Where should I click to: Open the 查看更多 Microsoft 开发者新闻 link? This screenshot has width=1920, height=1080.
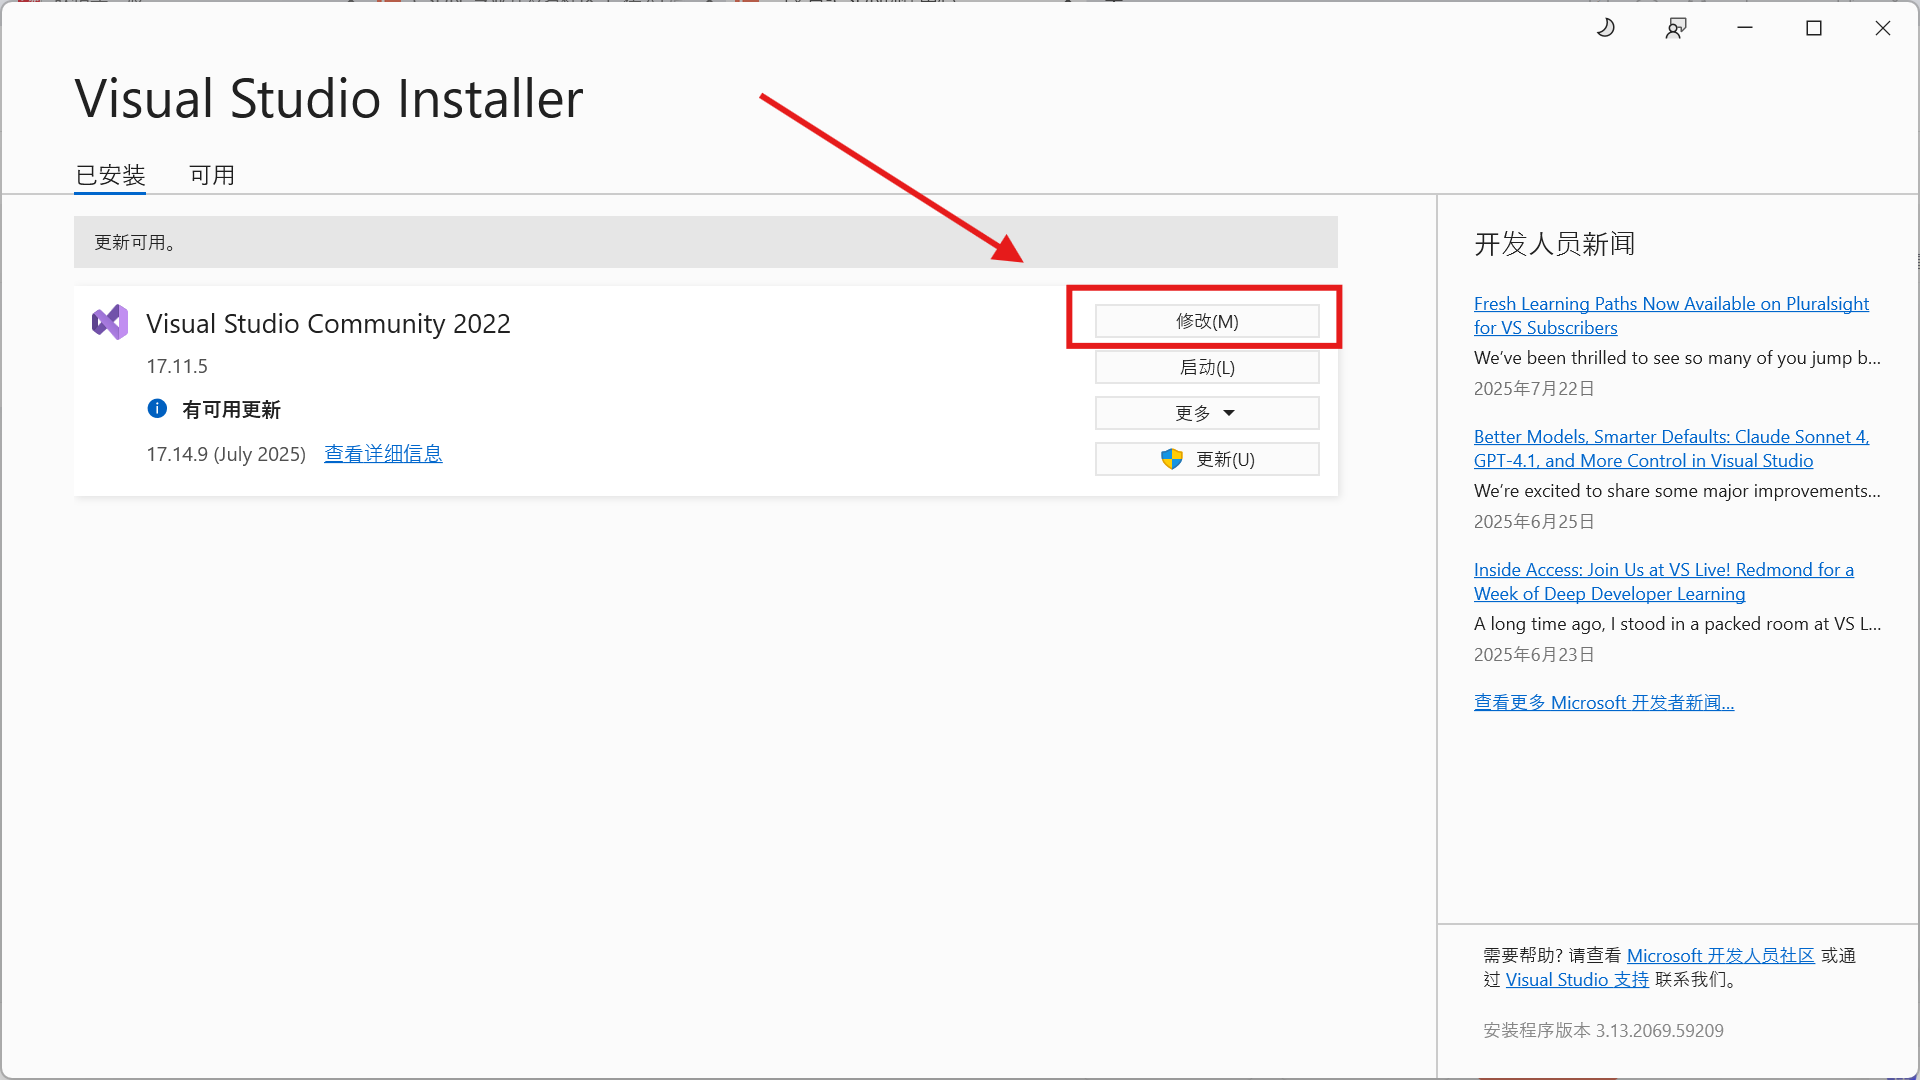click(x=1603, y=703)
